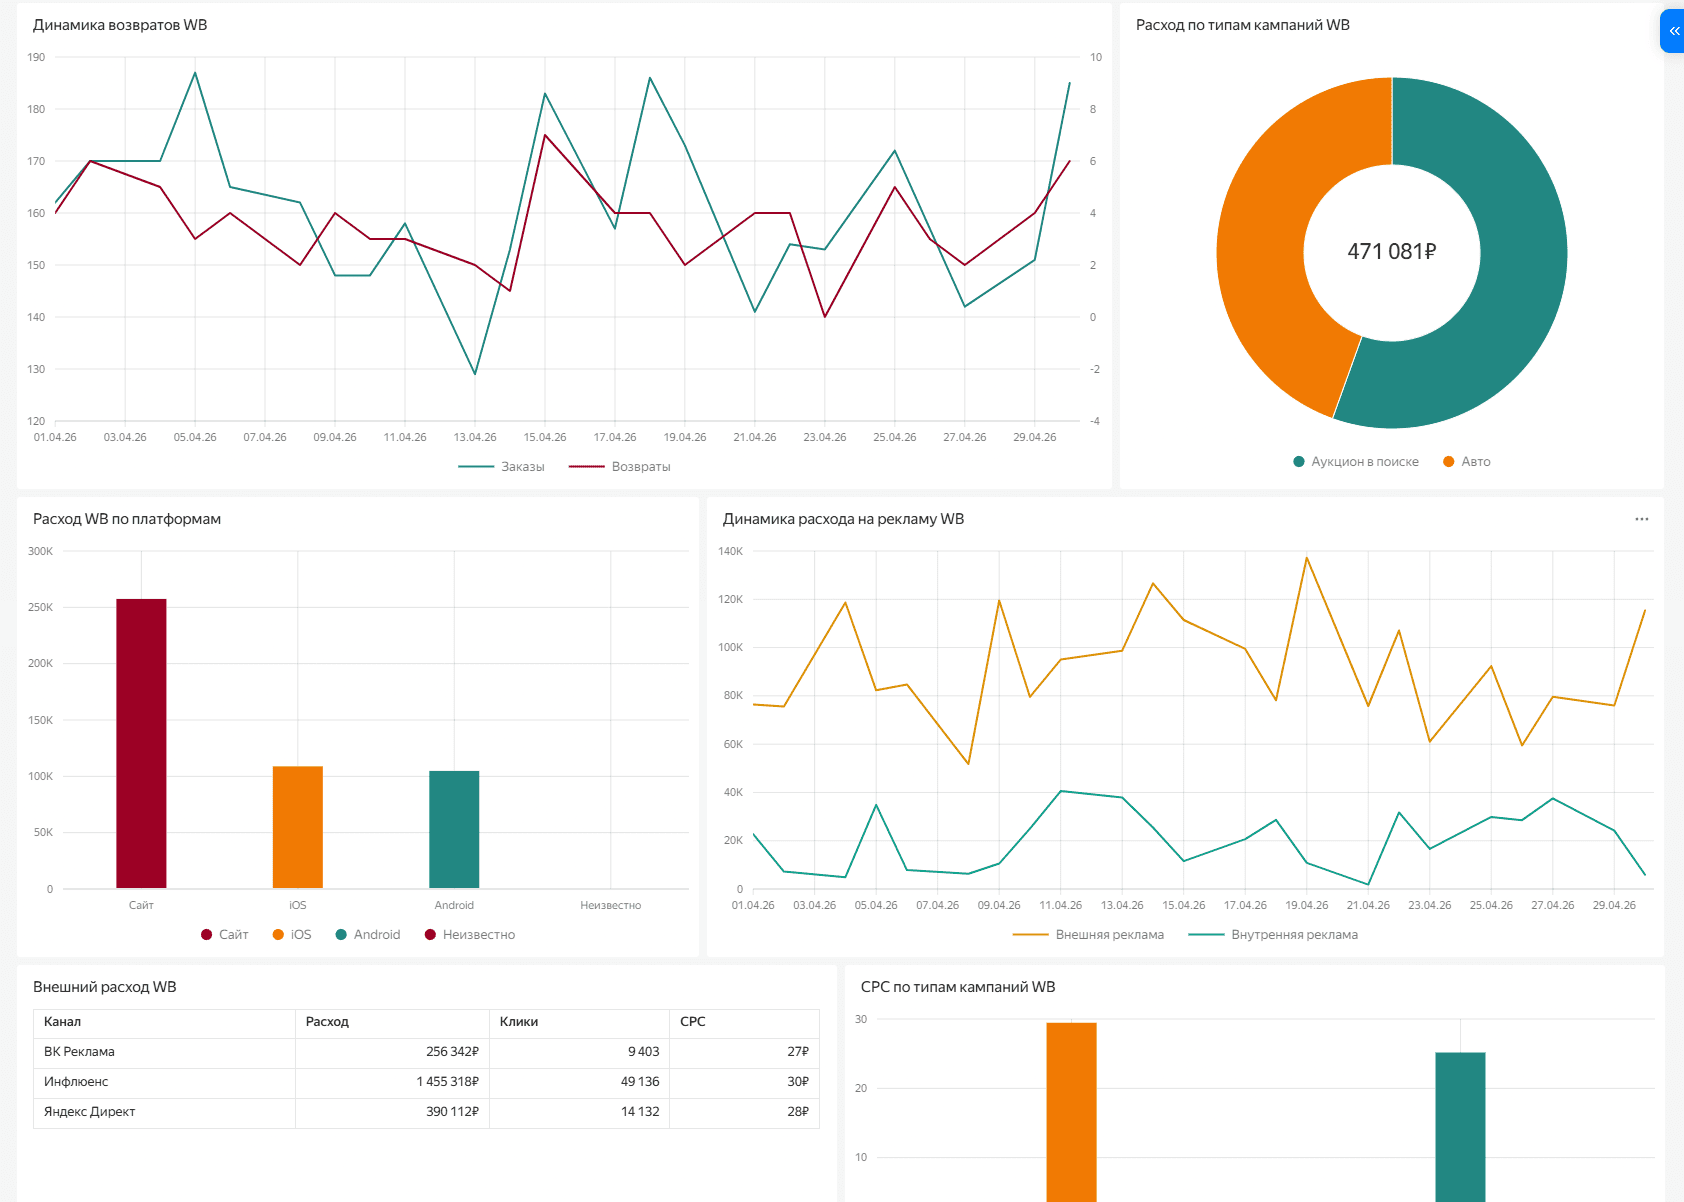Sort the table by the Расход column header
The height and width of the screenshot is (1202, 1684).
click(x=392, y=1022)
